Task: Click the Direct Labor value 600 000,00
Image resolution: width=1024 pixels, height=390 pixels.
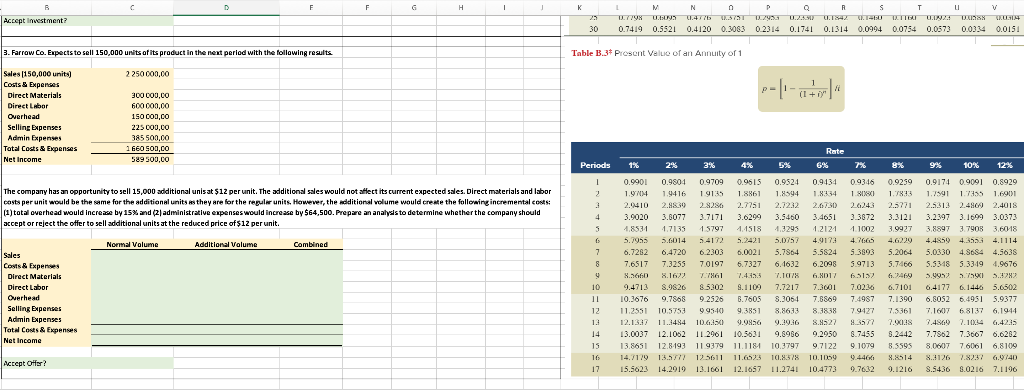Action: [150, 106]
